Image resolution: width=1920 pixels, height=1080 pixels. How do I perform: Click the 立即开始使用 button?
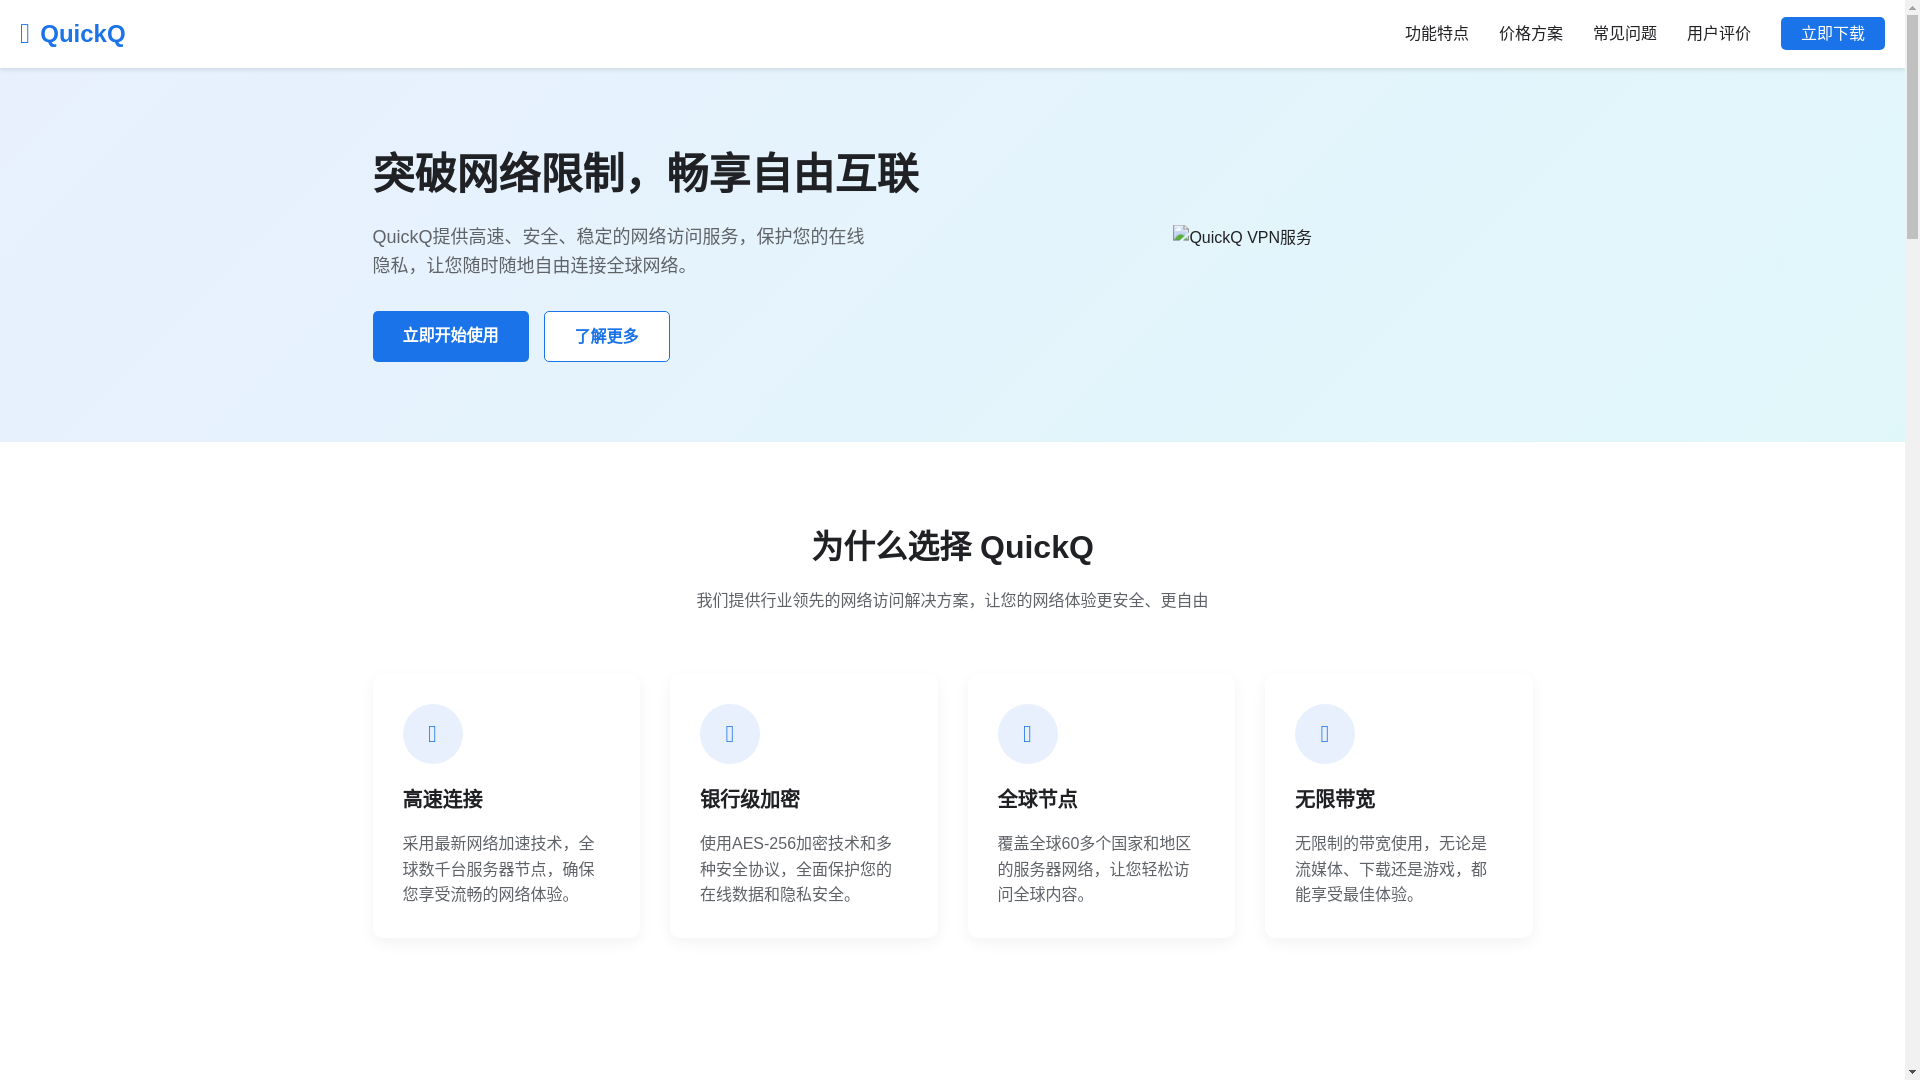coord(450,336)
